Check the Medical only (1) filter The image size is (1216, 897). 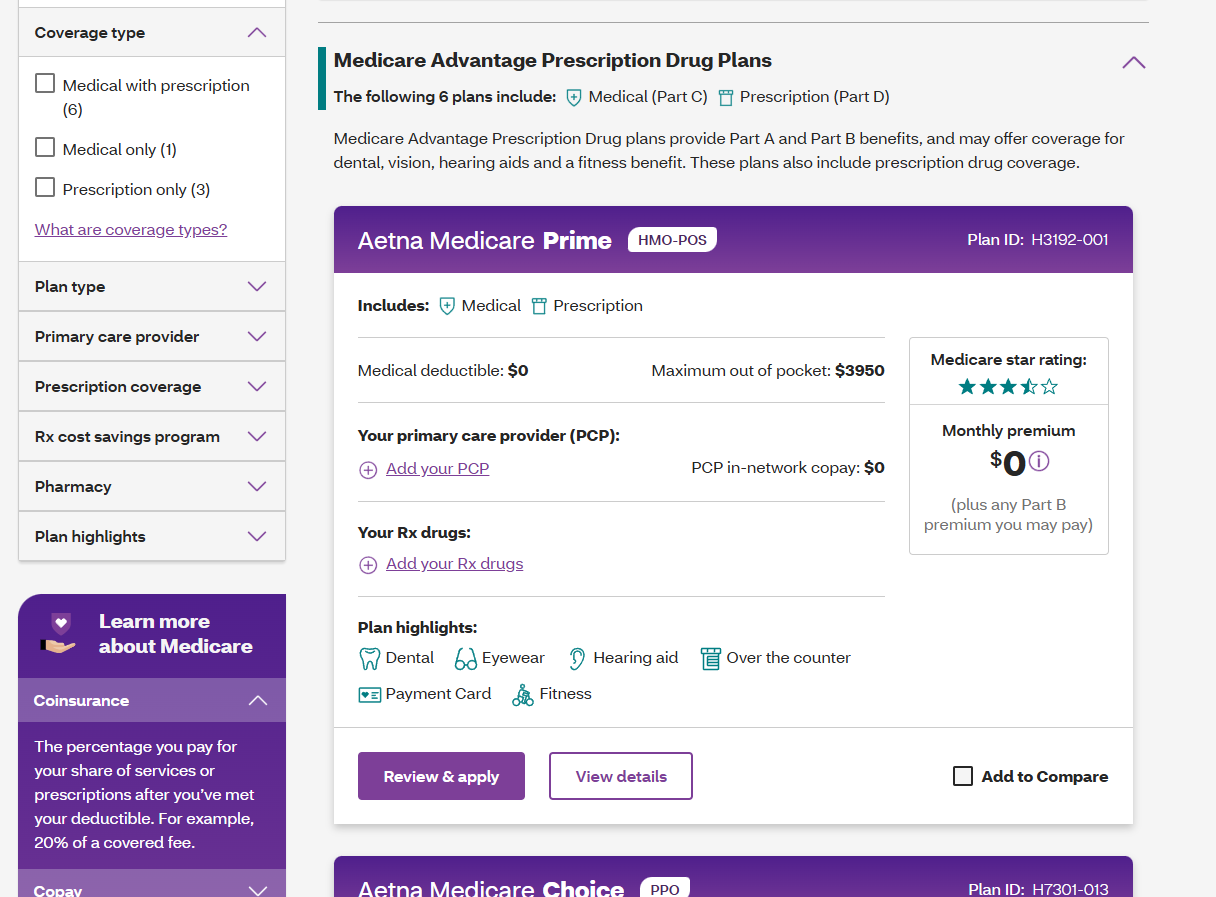(45, 147)
